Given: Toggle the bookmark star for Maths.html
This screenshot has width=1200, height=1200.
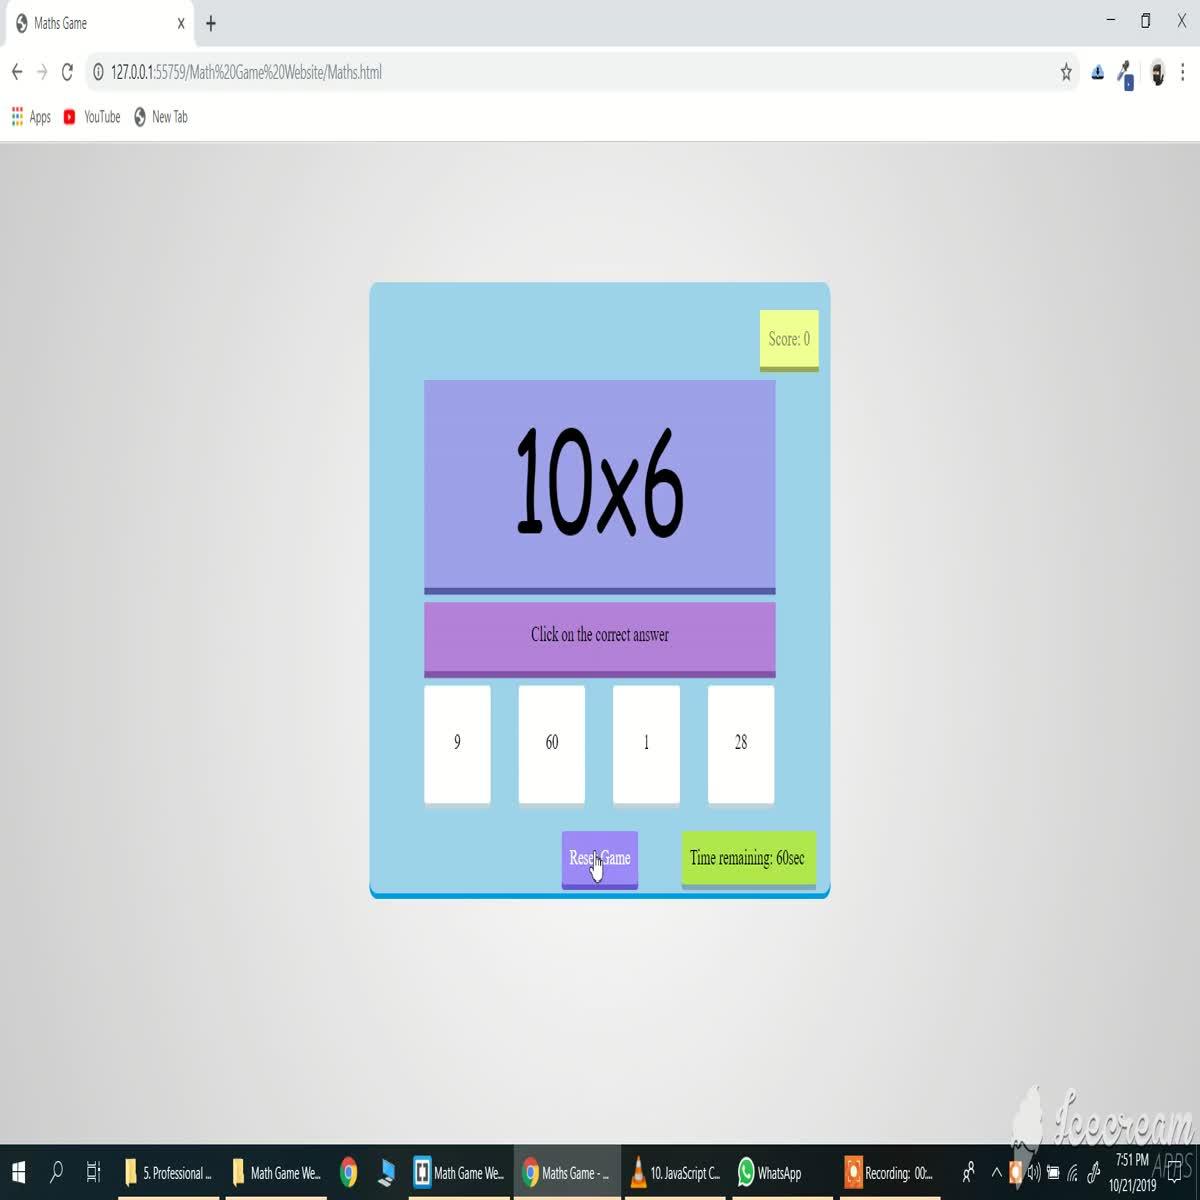Looking at the screenshot, I should (x=1064, y=72).
